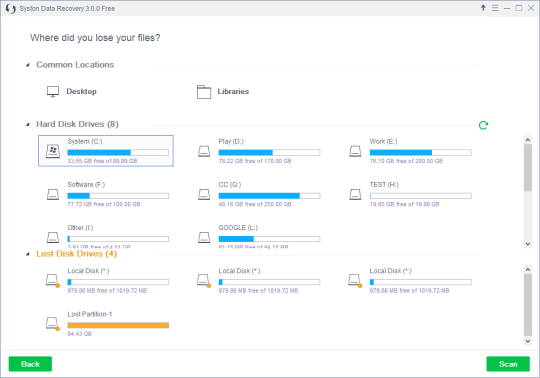Image resolution: width=540 pixels, height=378 pixels.
Task: Select the System (C:) Windows drive icon
Action: [53, 151]
